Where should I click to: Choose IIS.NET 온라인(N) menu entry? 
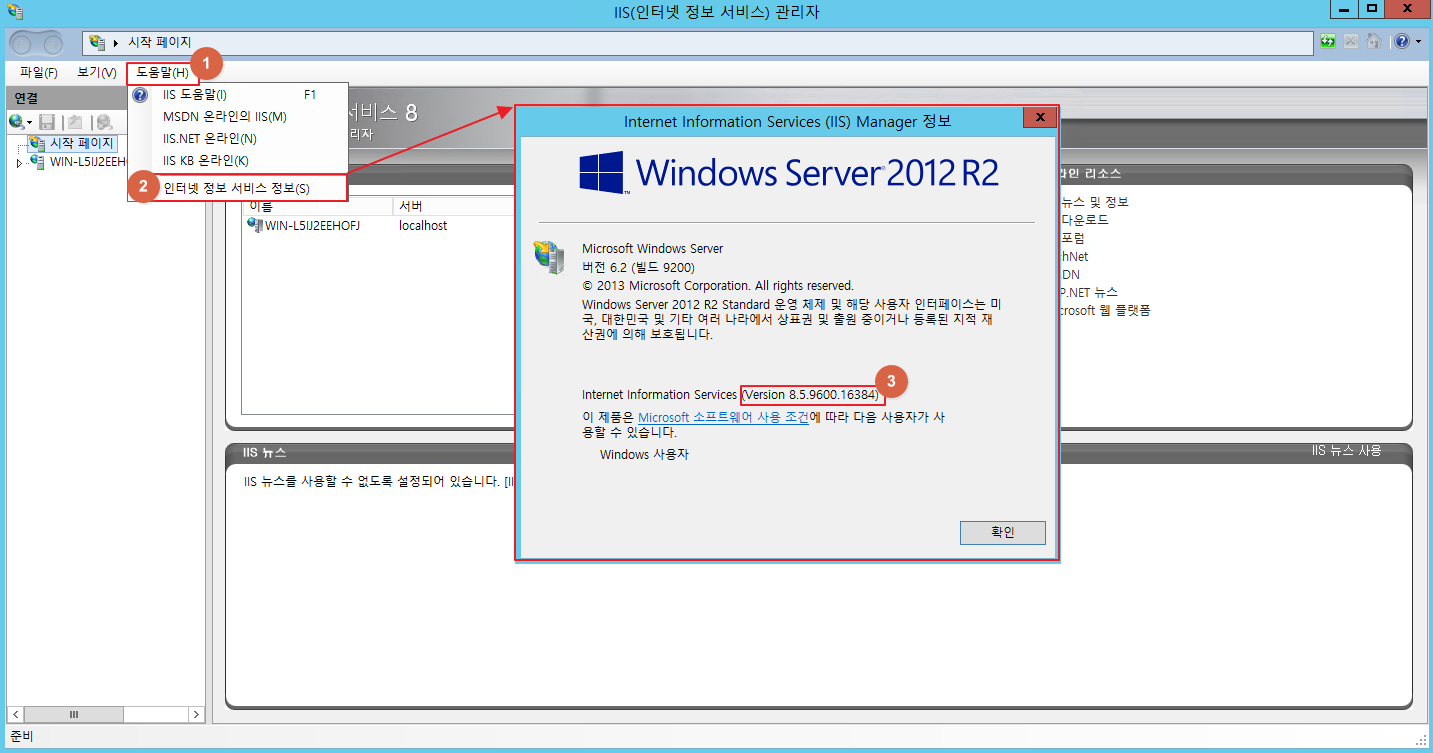pyautogui.click(x=238, y=138)
